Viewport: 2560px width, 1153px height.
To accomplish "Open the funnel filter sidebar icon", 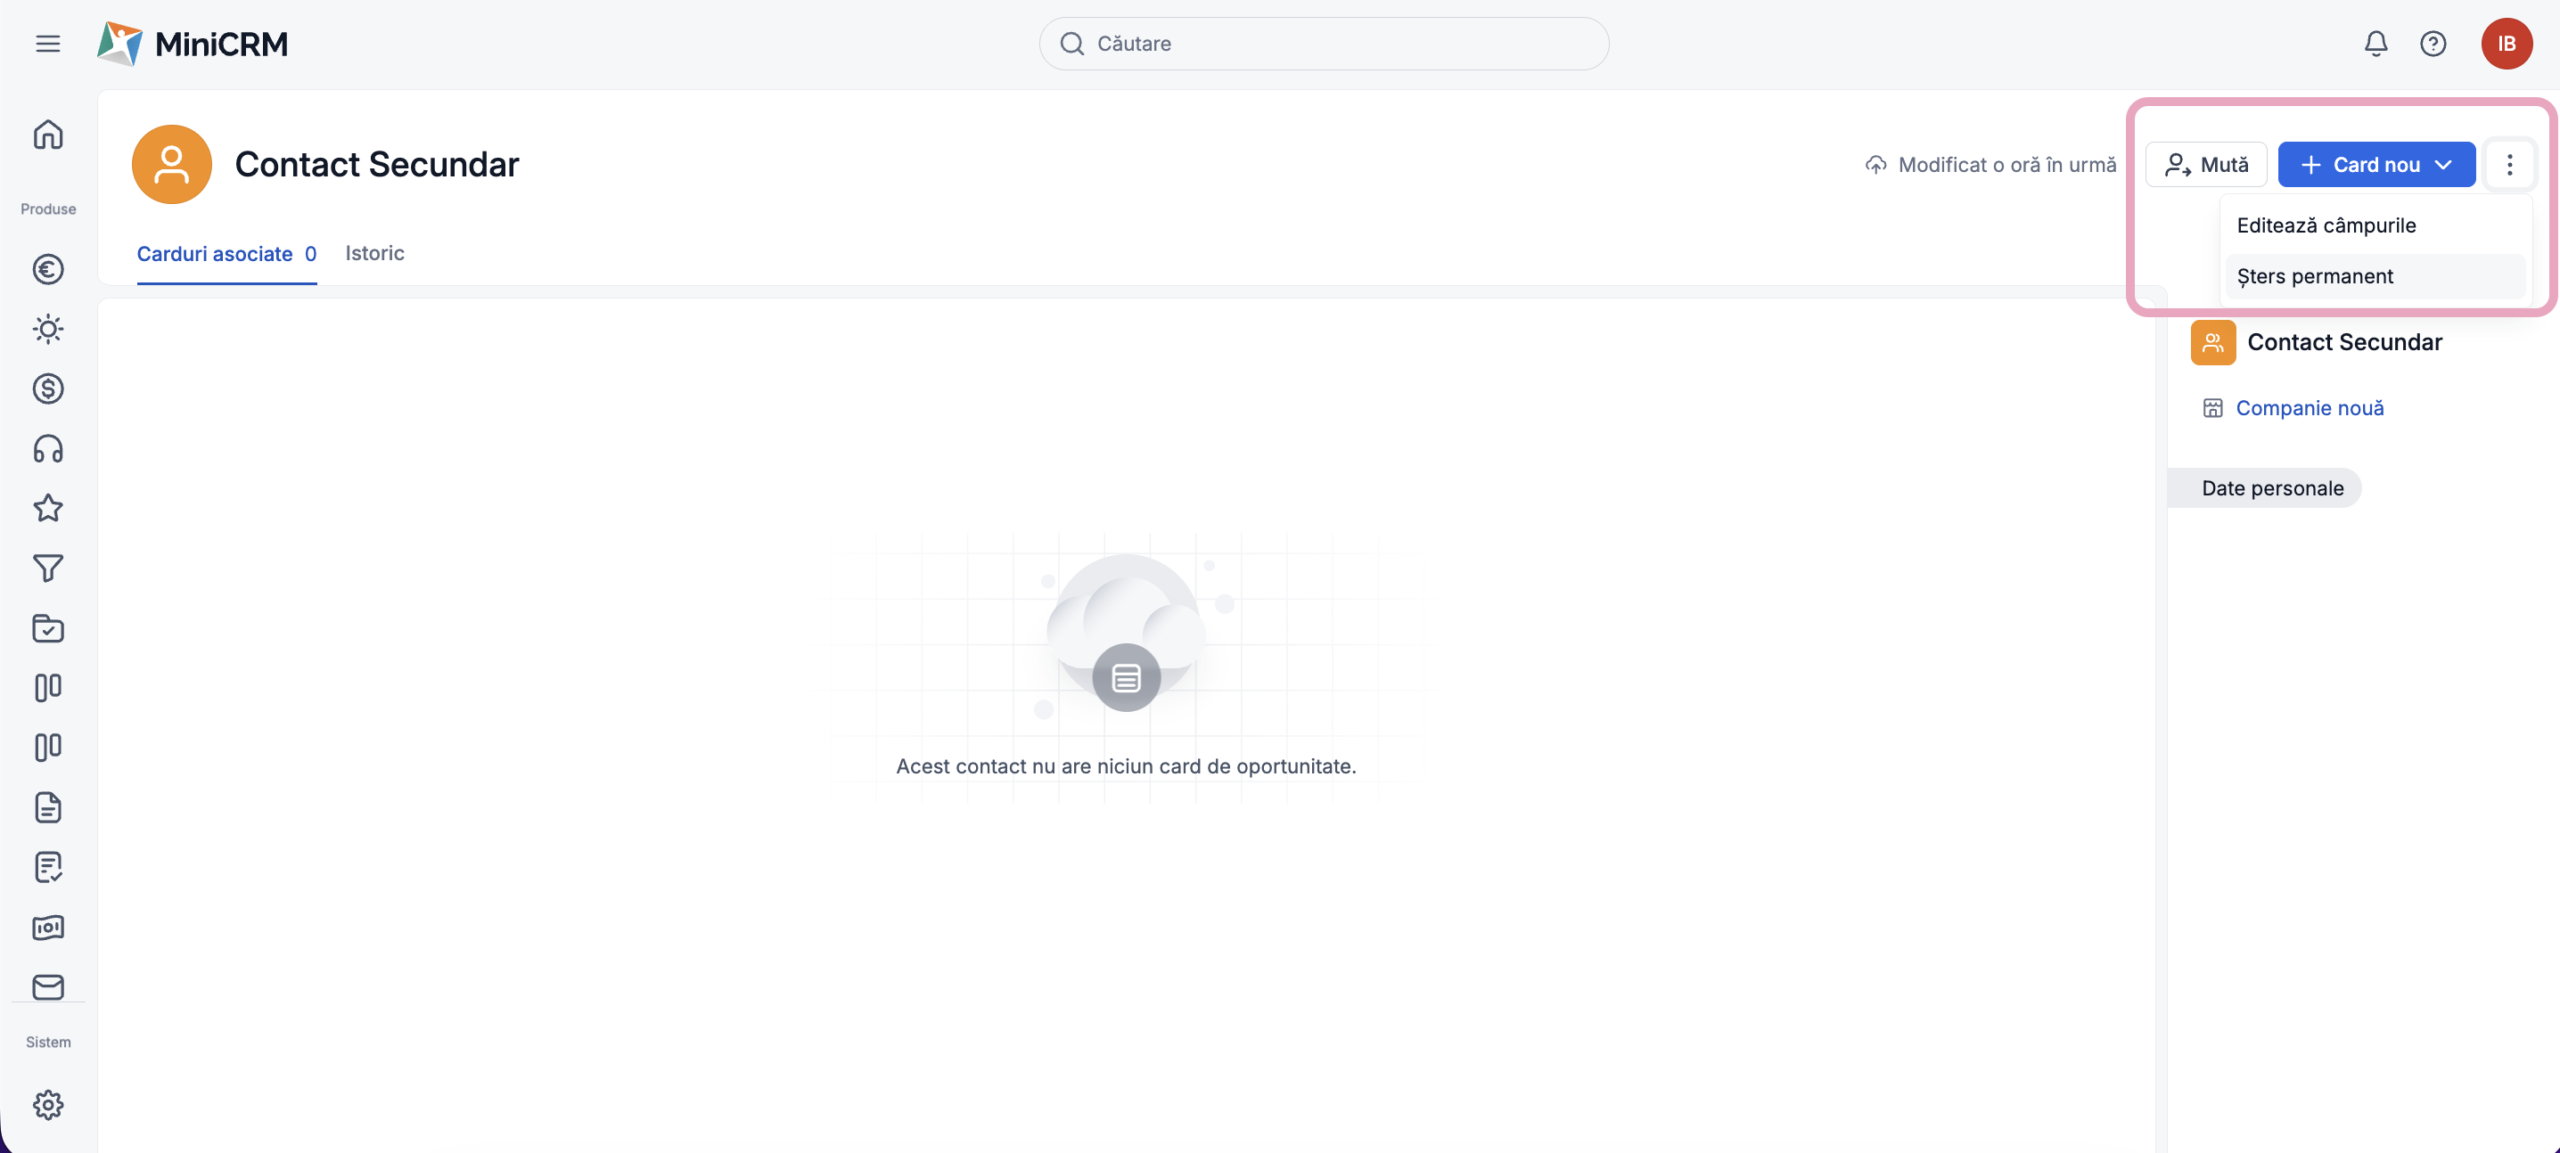I will [x=47, y=568].
